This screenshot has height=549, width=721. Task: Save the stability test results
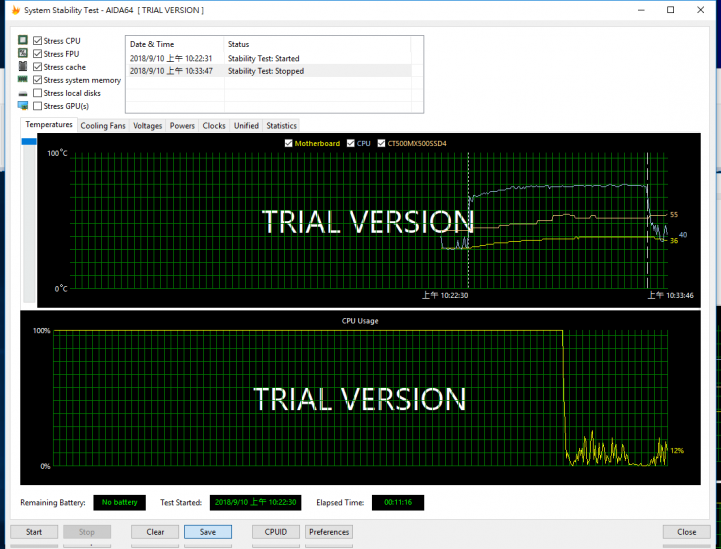click(208, 532)
